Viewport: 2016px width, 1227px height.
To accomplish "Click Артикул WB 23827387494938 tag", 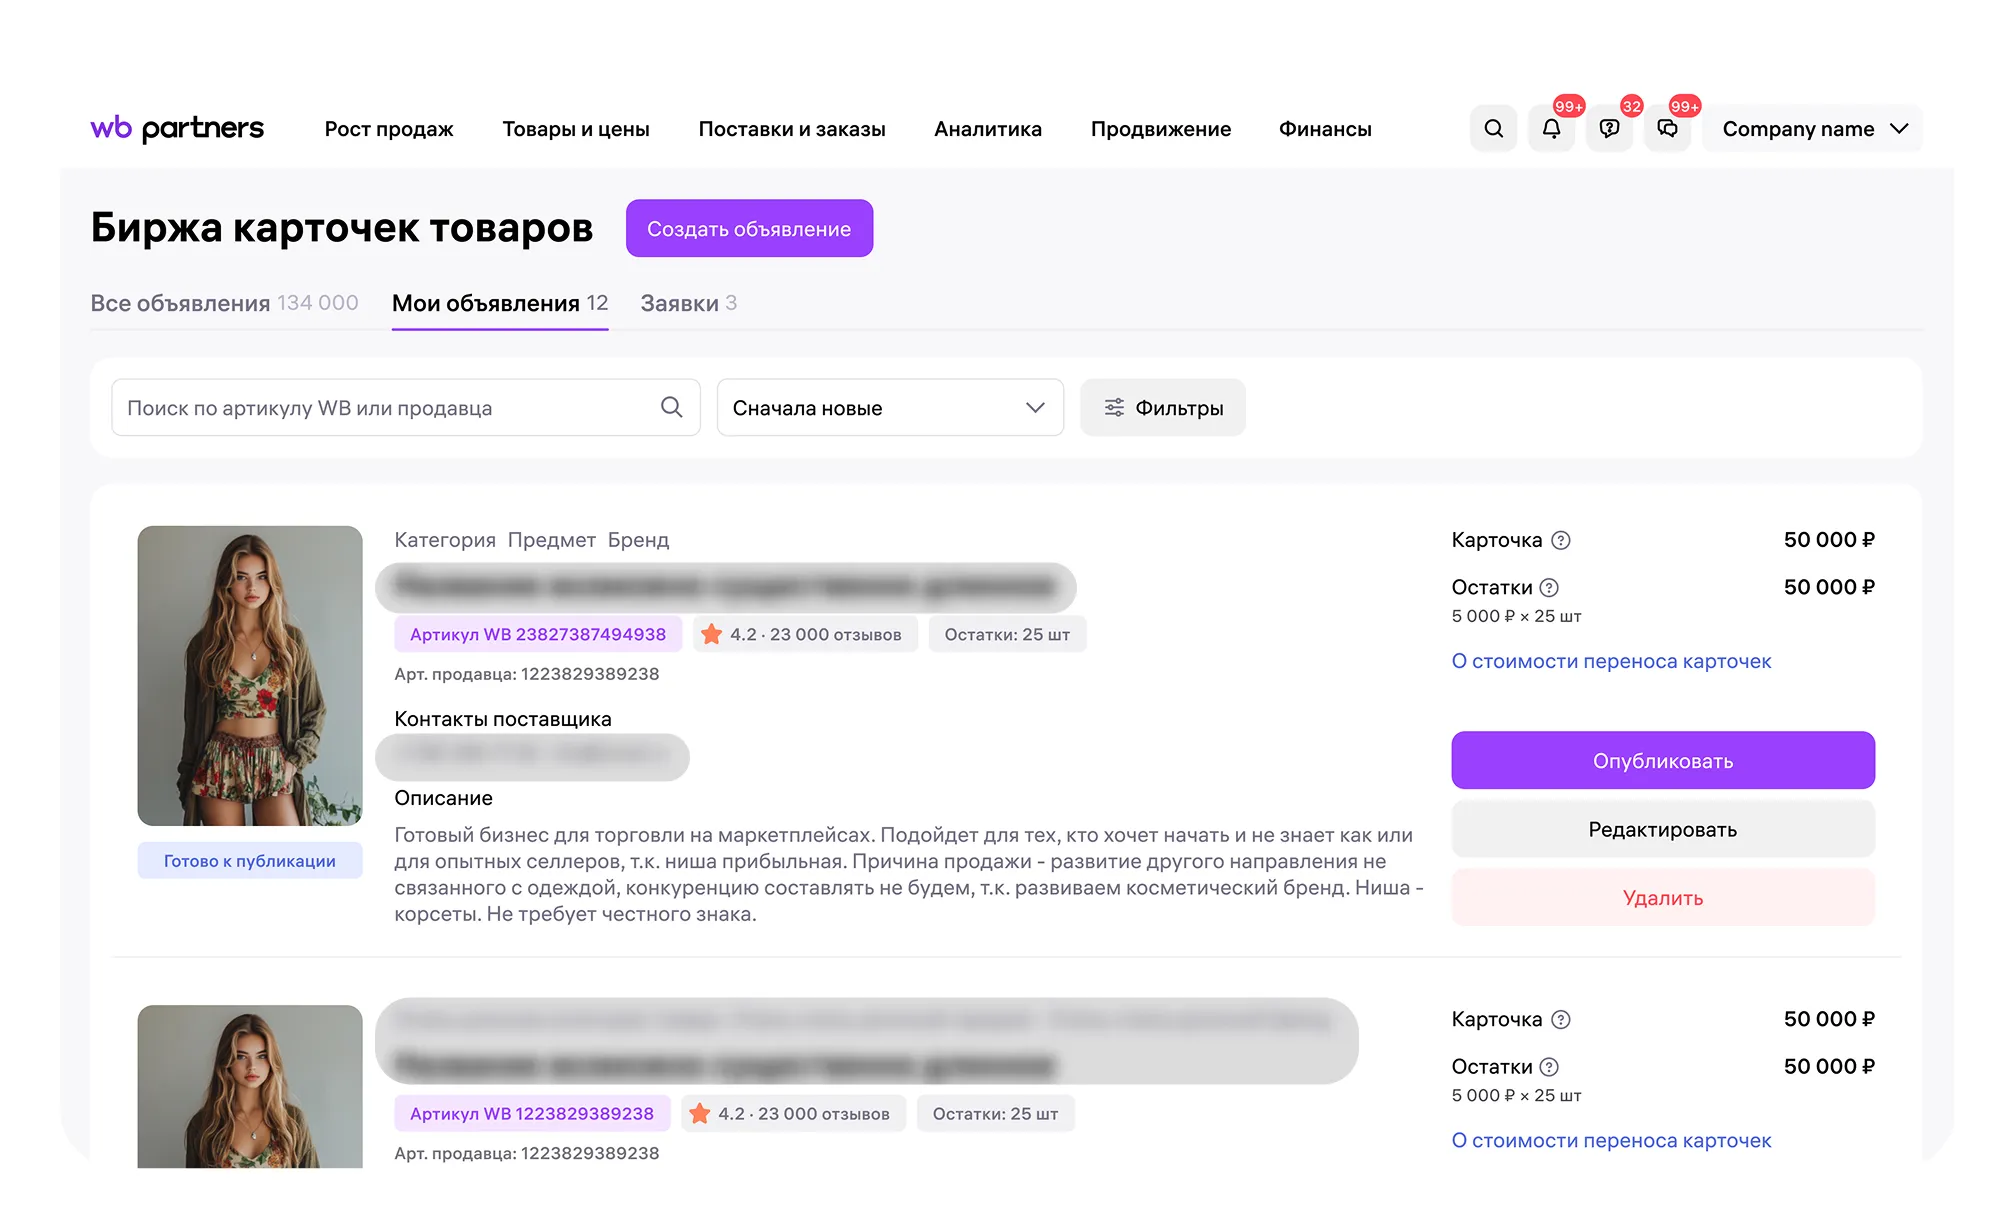I will [538, 634].
